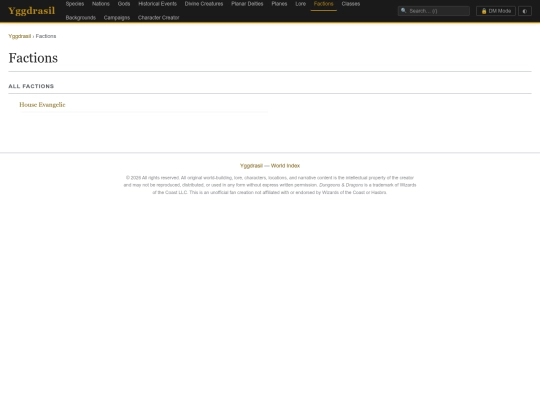Screen dimensions: 540x405
Task: Open Historical Events in navigation
Action: pos(157,4)
